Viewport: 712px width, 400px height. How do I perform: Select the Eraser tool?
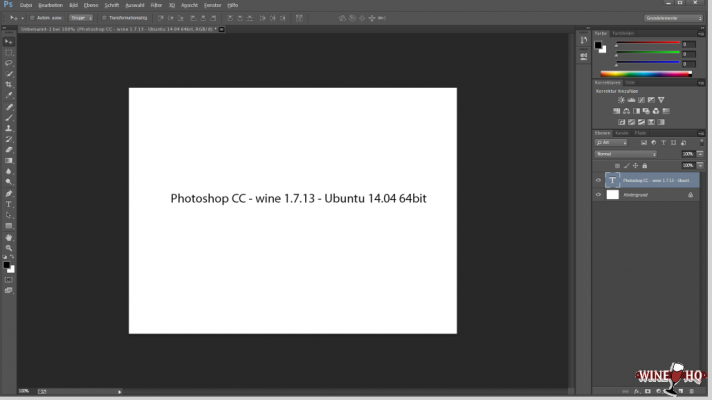(x=9, y=150)
